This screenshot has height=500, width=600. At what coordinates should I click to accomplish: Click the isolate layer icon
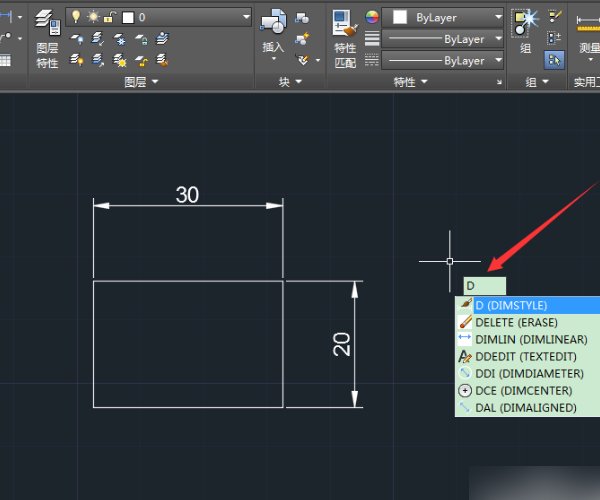98,39
